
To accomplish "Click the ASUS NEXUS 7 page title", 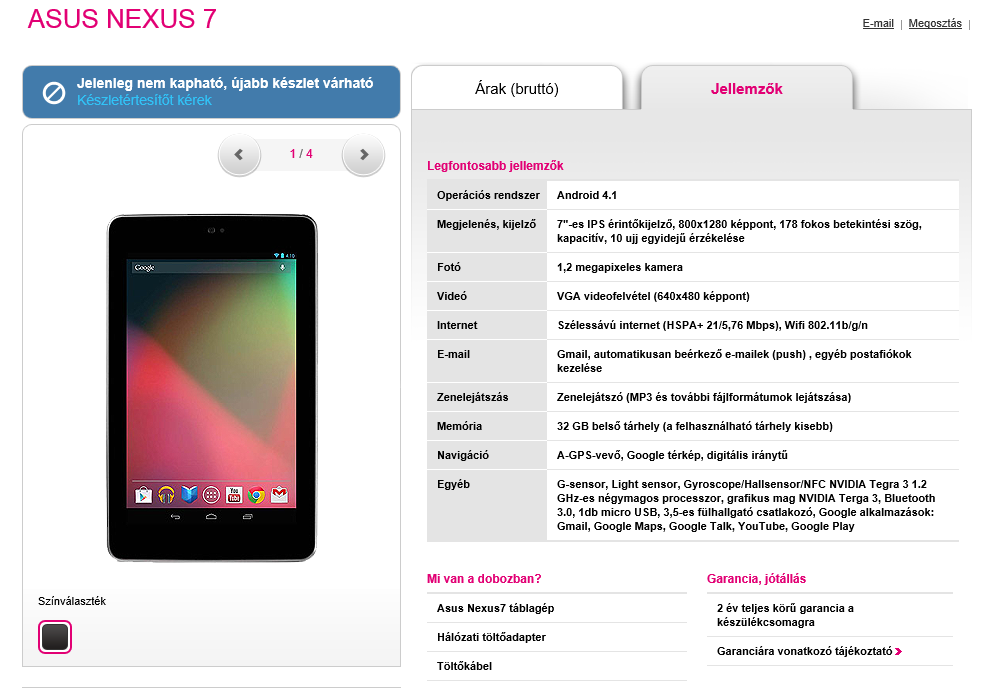I will (122, 19).
